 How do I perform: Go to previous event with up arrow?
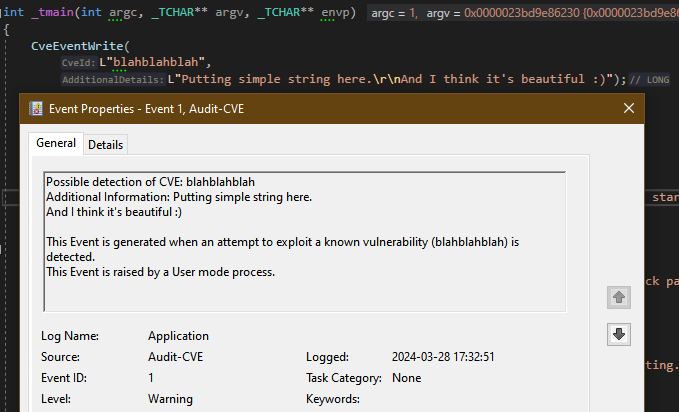coord(618,297)
